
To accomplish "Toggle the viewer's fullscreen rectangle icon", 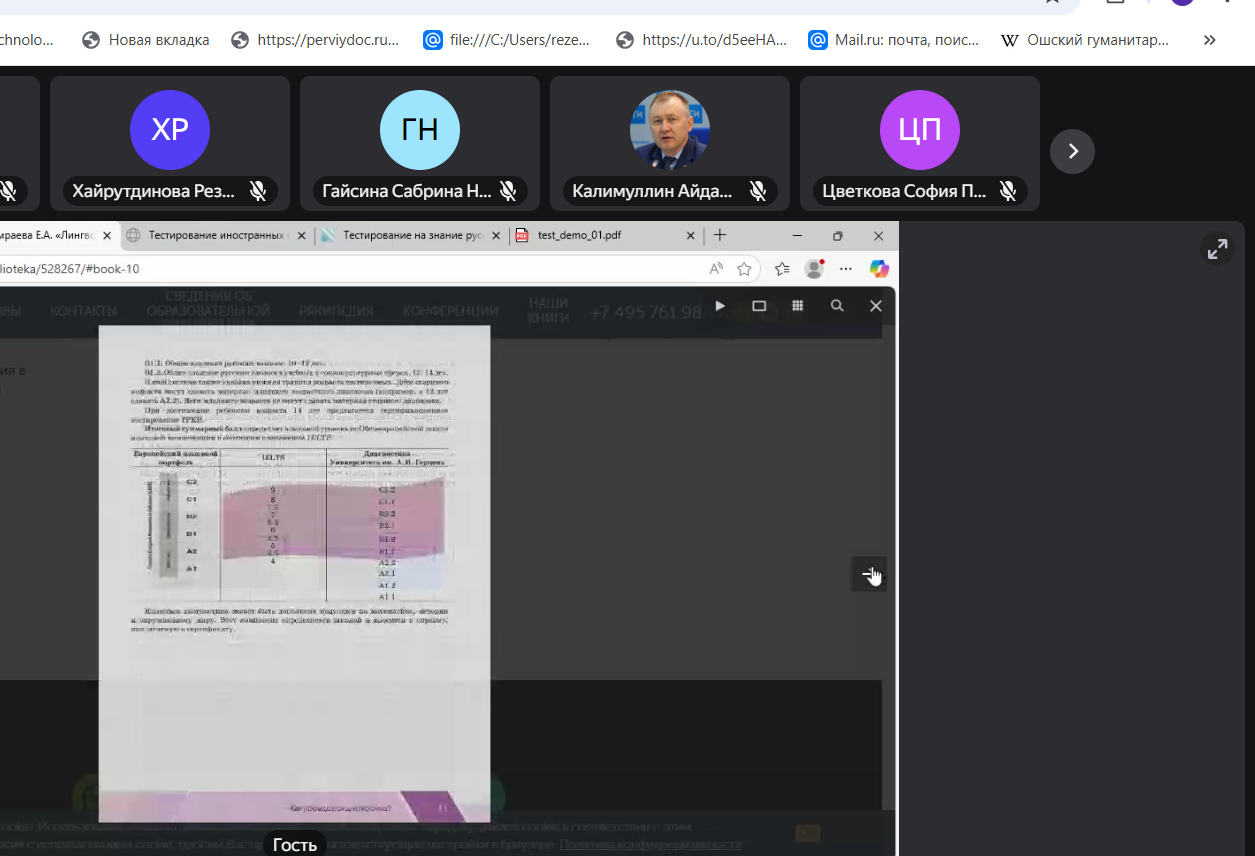I will pyautogui.click(x=759, y=306).
